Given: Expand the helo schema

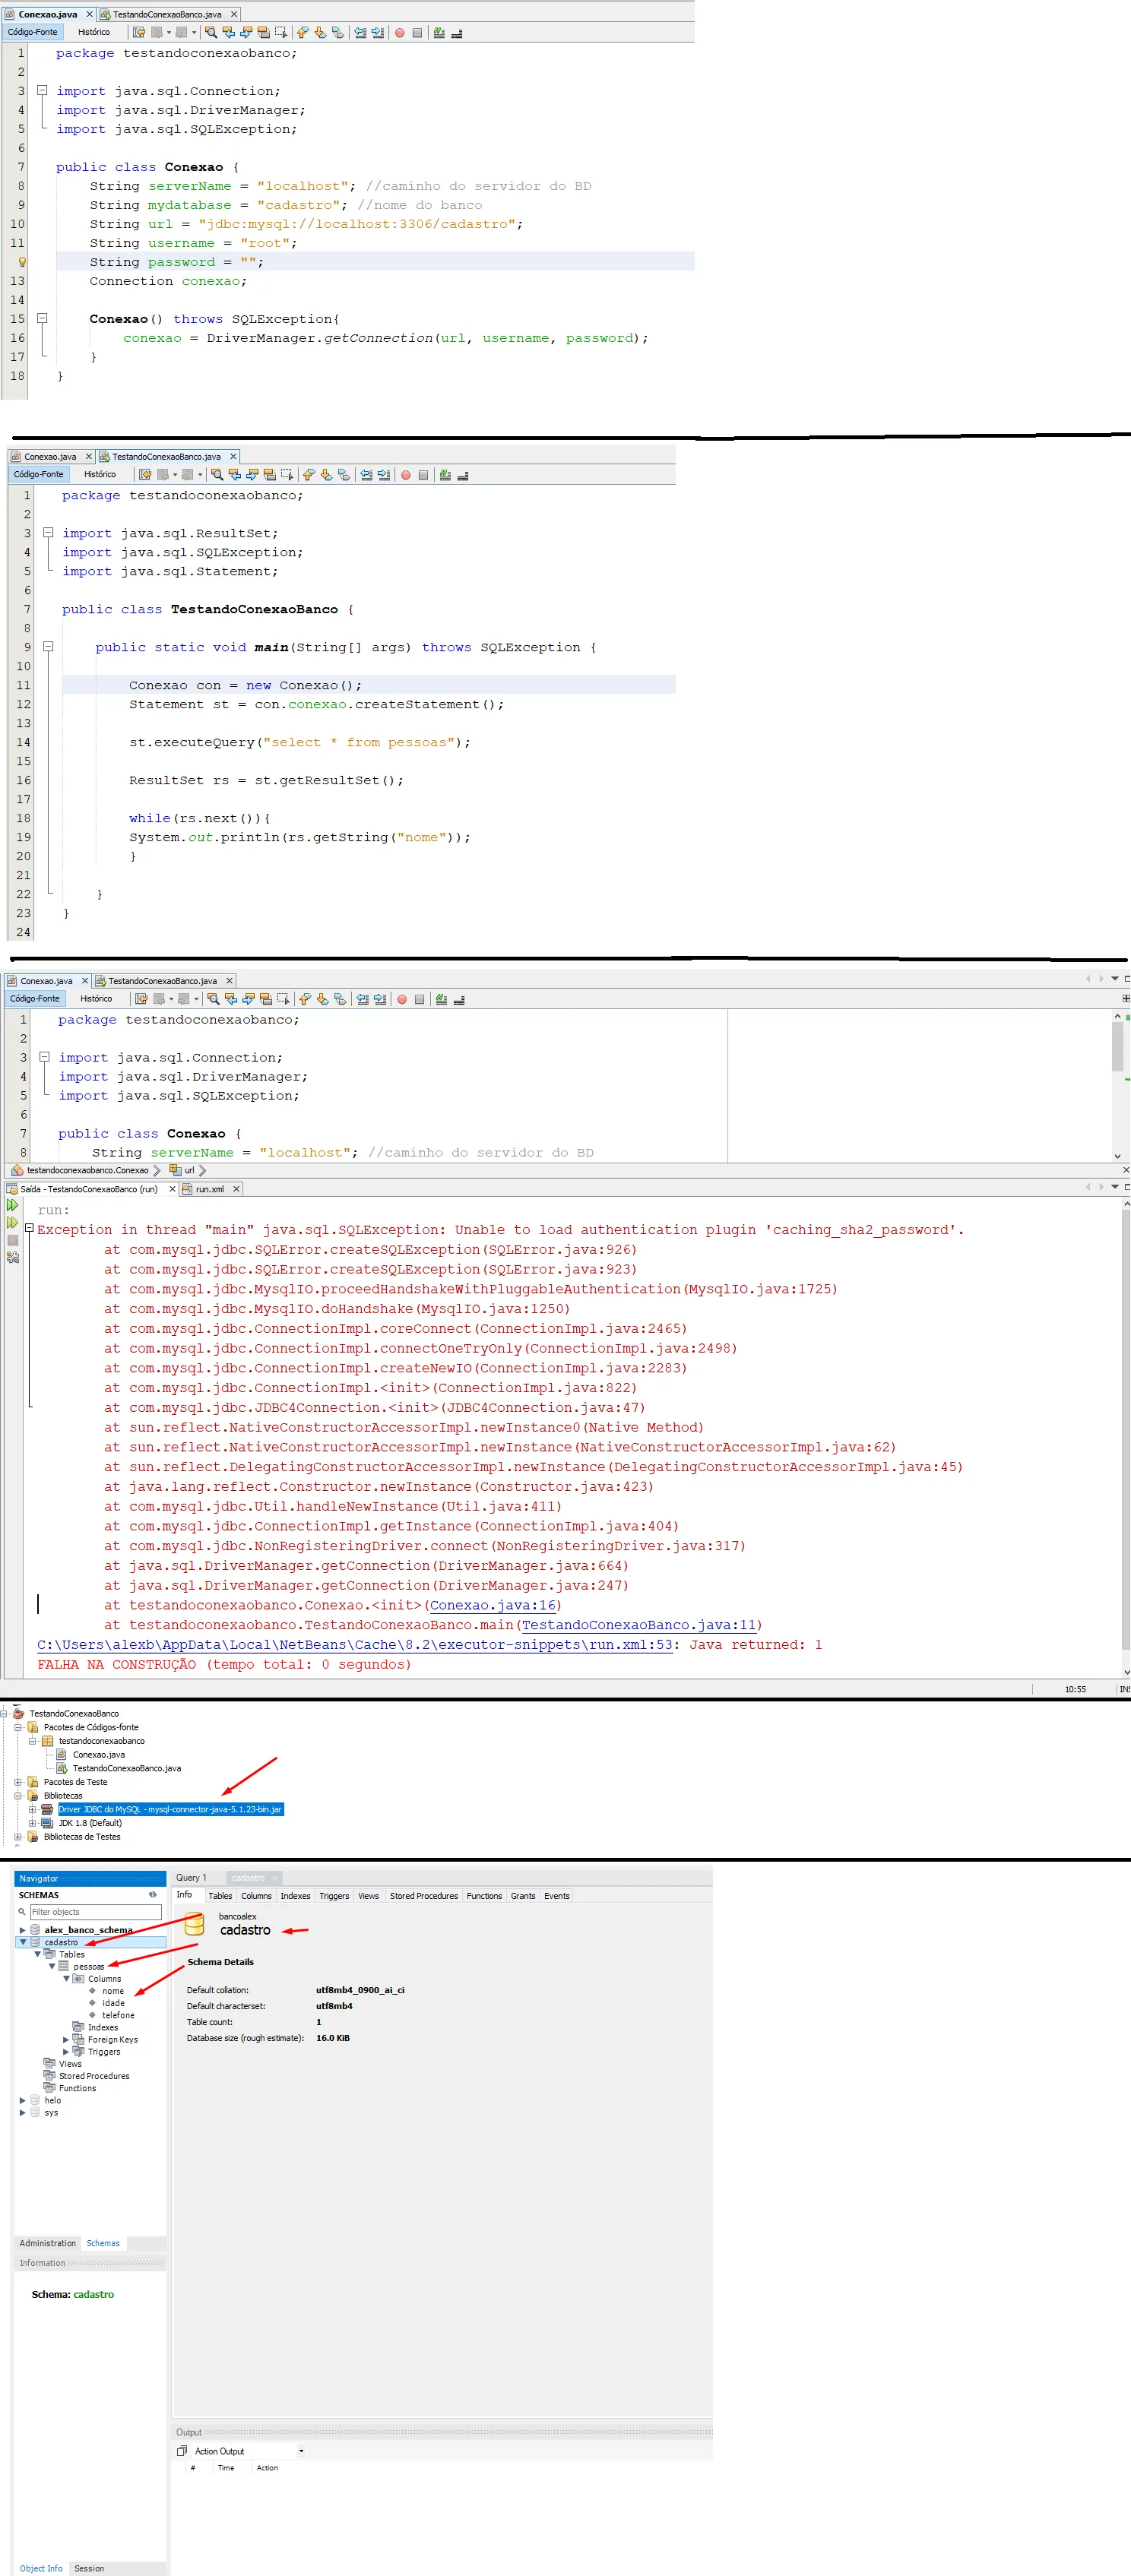Looking at the screenshot, I should tap(23, 2100).
